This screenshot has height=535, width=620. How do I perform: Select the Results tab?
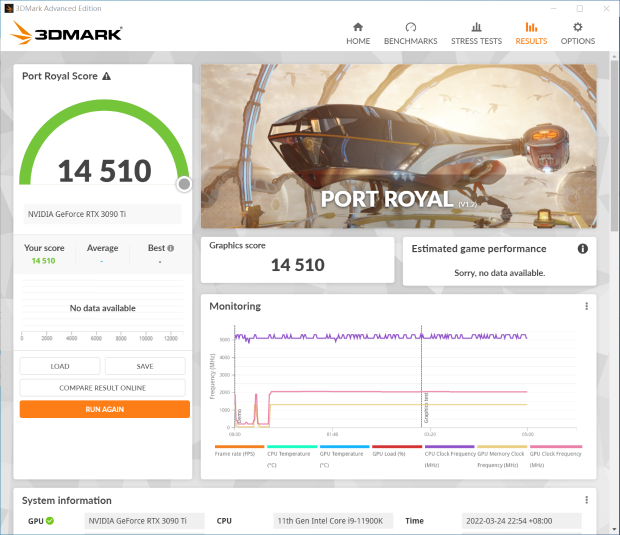coord(531,34)
